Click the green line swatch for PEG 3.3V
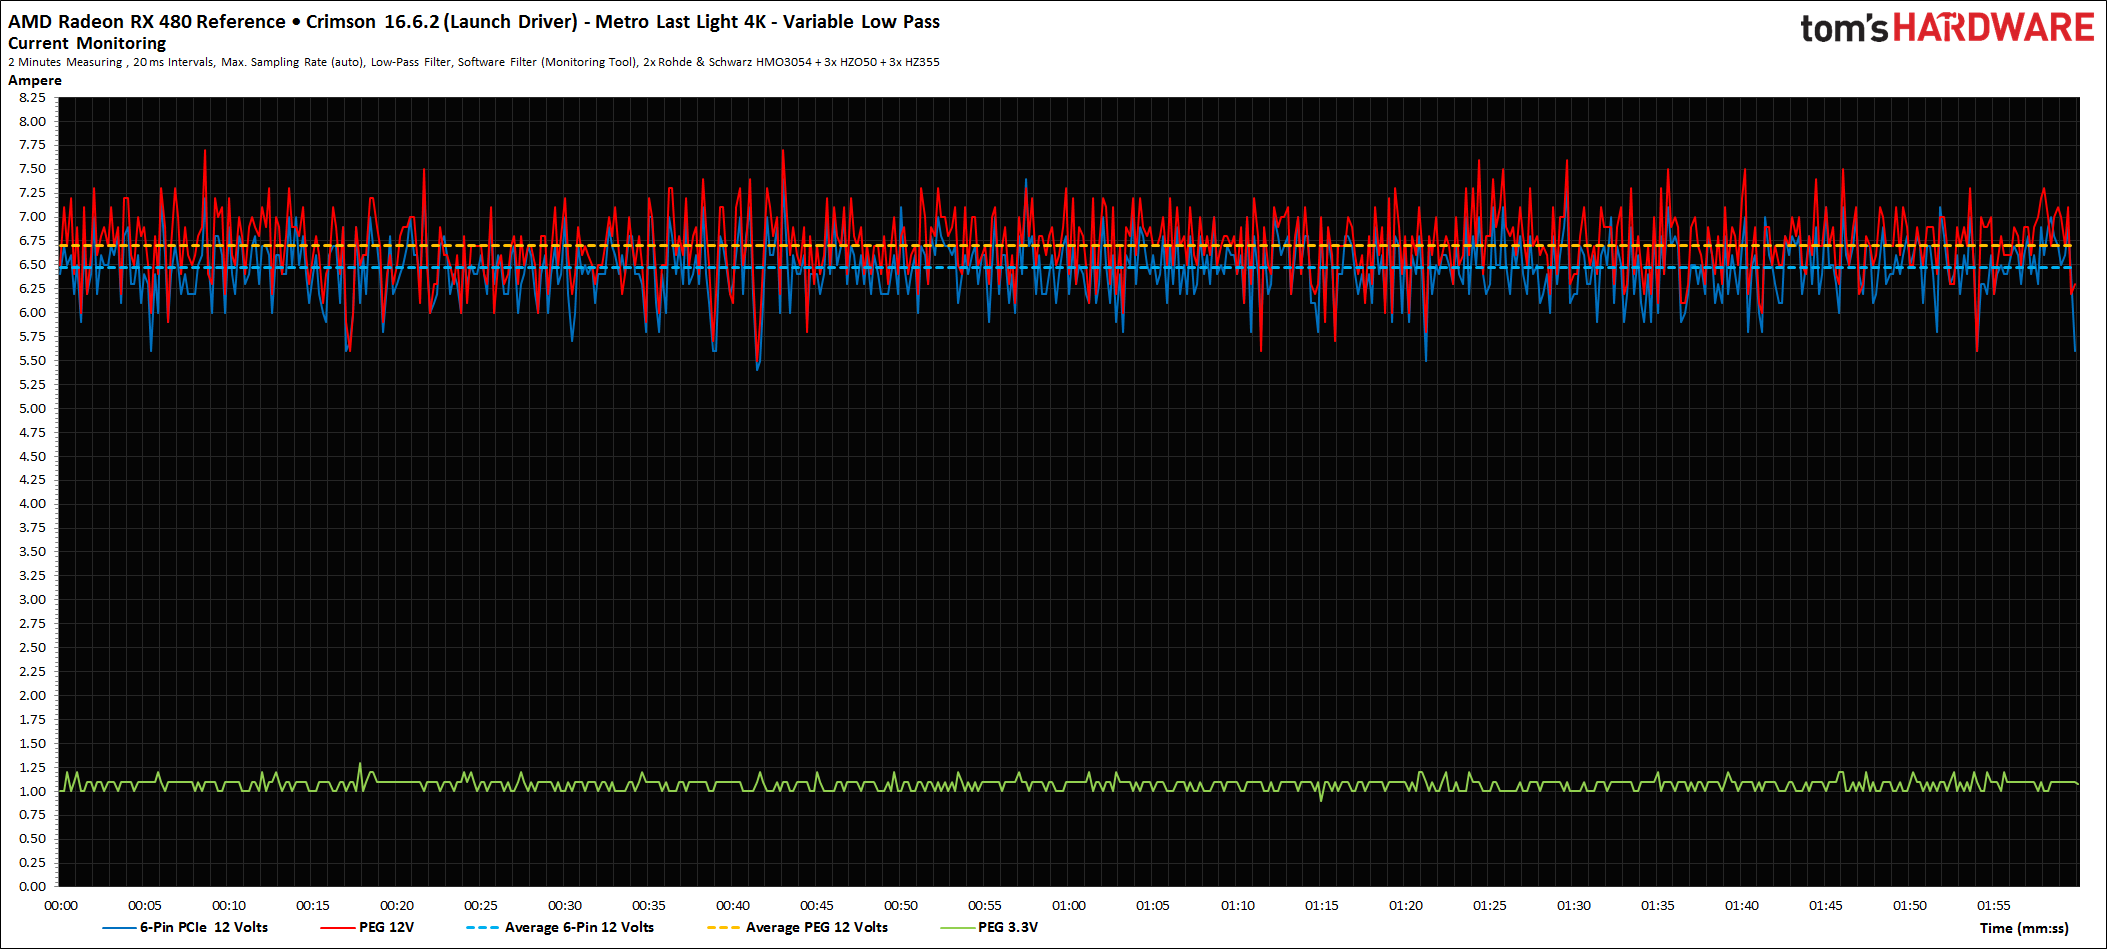This screenshot has height=949, width=2107. point(958,928)
